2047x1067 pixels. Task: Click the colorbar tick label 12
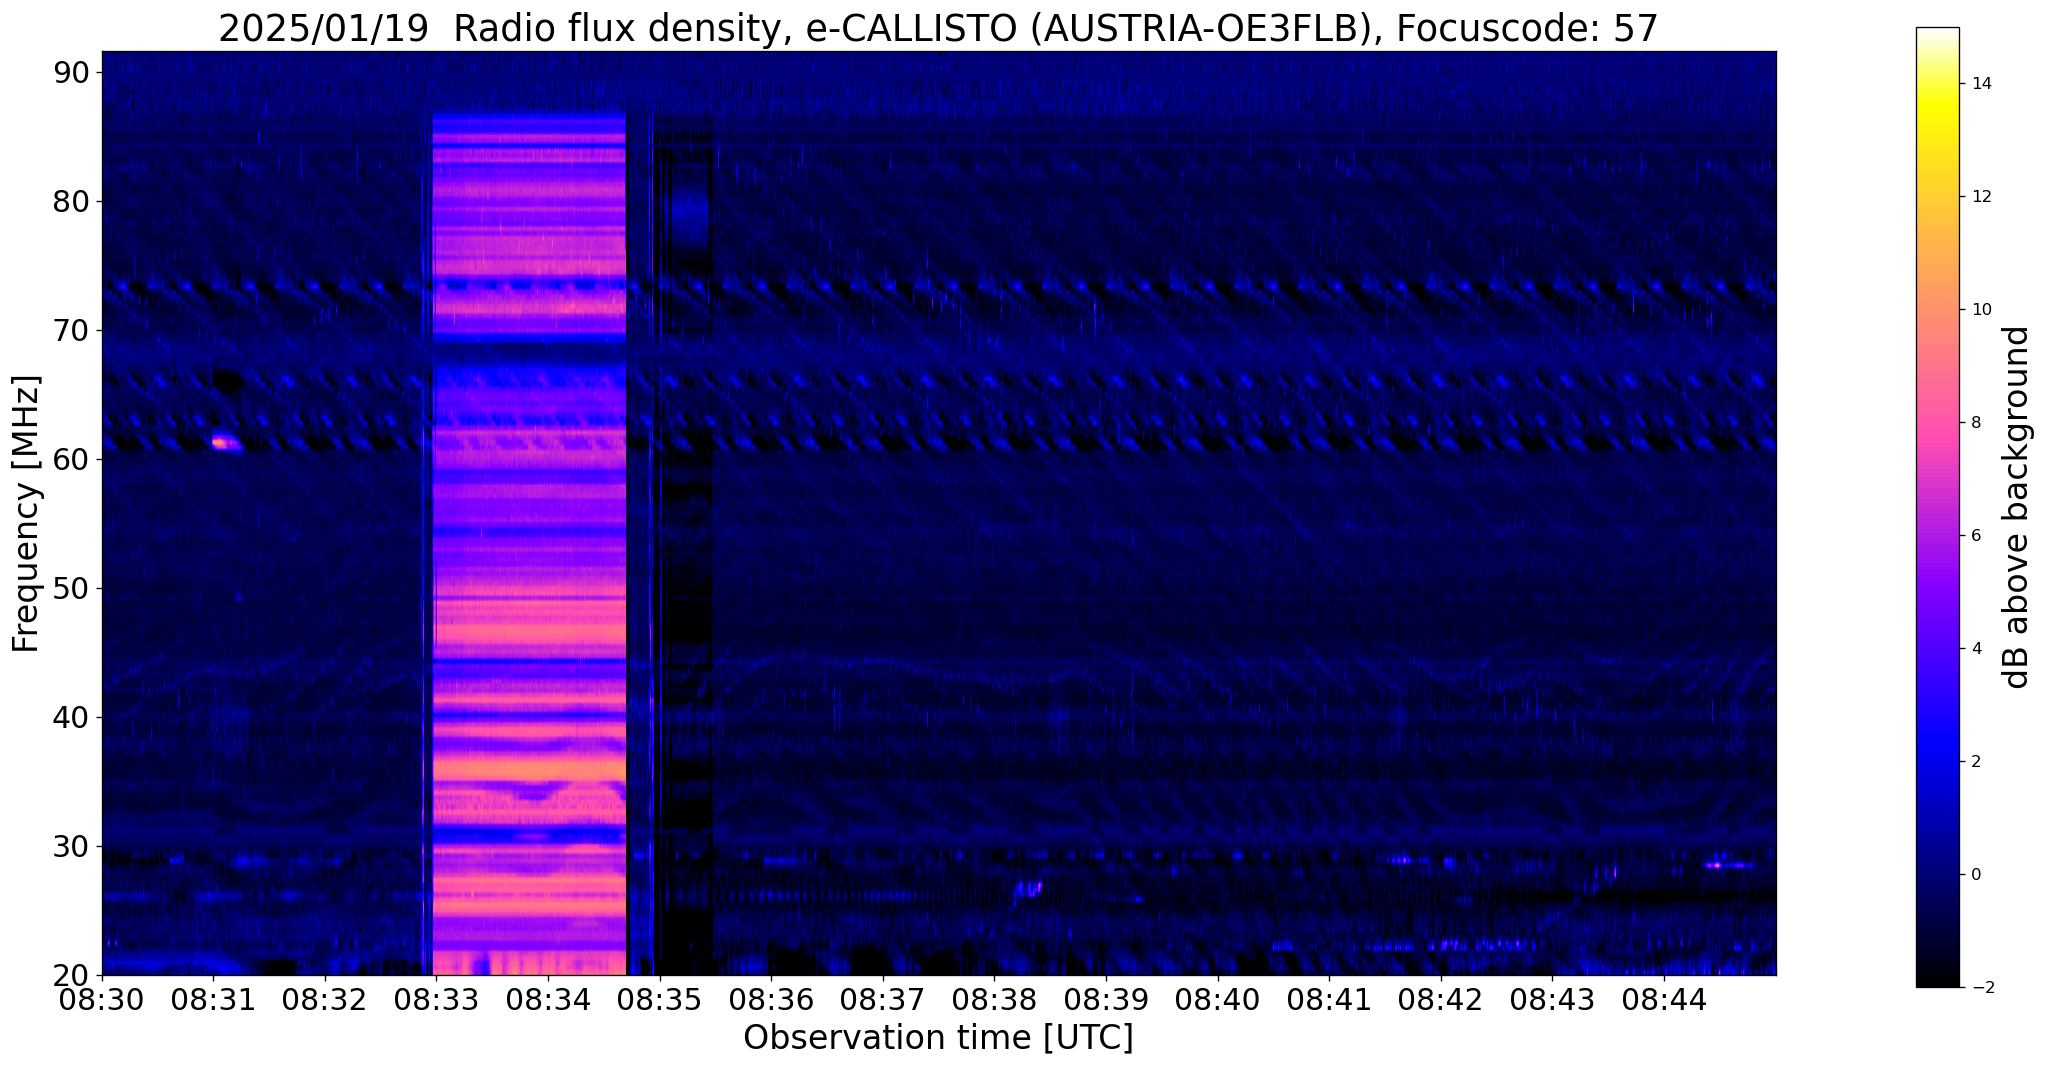coord(1981,197)
